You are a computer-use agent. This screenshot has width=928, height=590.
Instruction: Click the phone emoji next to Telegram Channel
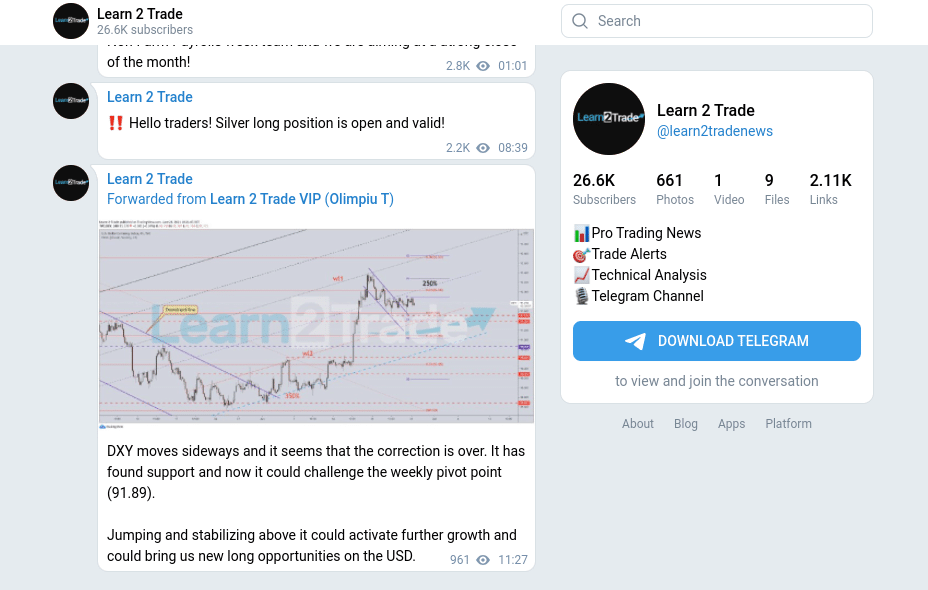581,296
